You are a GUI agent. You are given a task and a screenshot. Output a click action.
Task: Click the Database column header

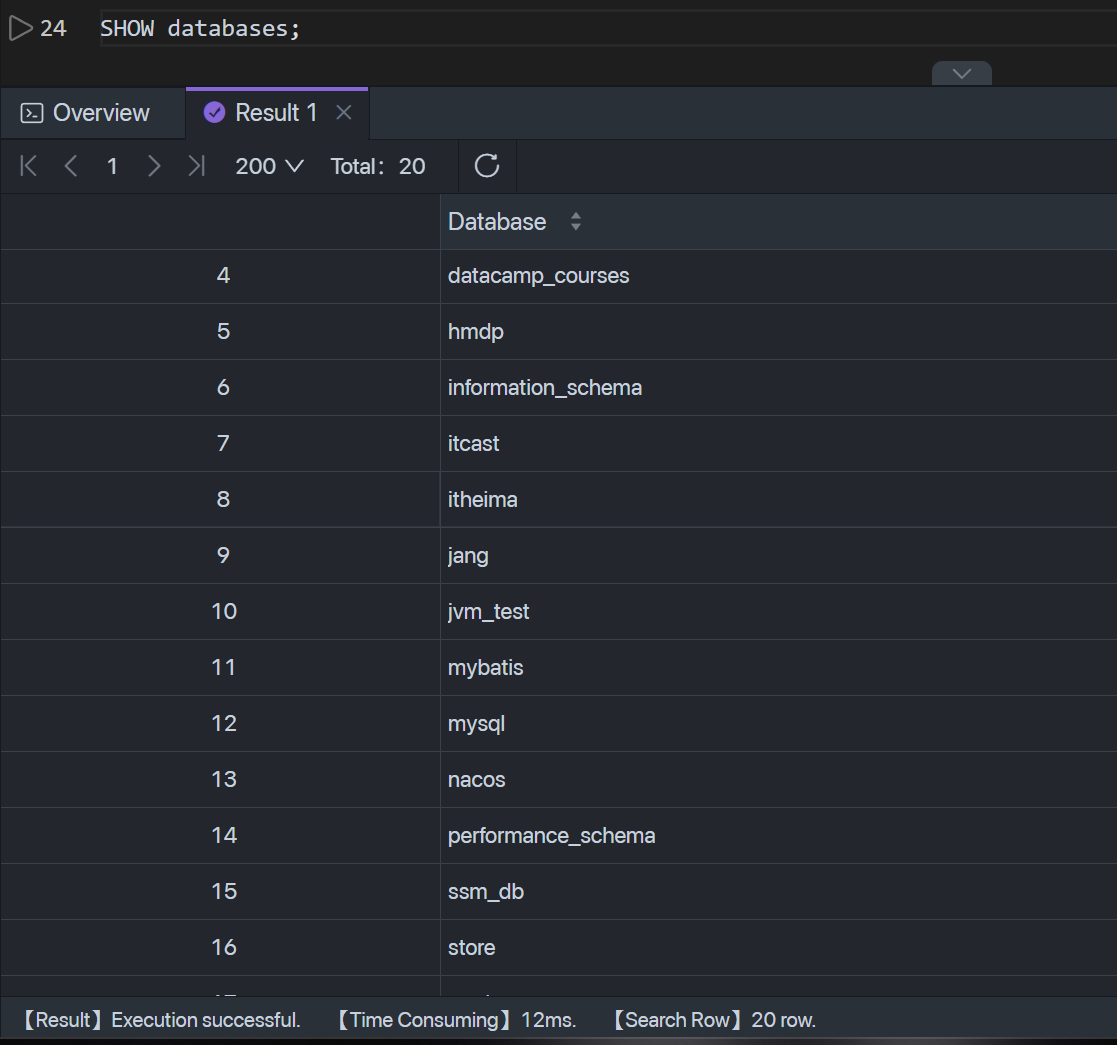click(497, 222)
